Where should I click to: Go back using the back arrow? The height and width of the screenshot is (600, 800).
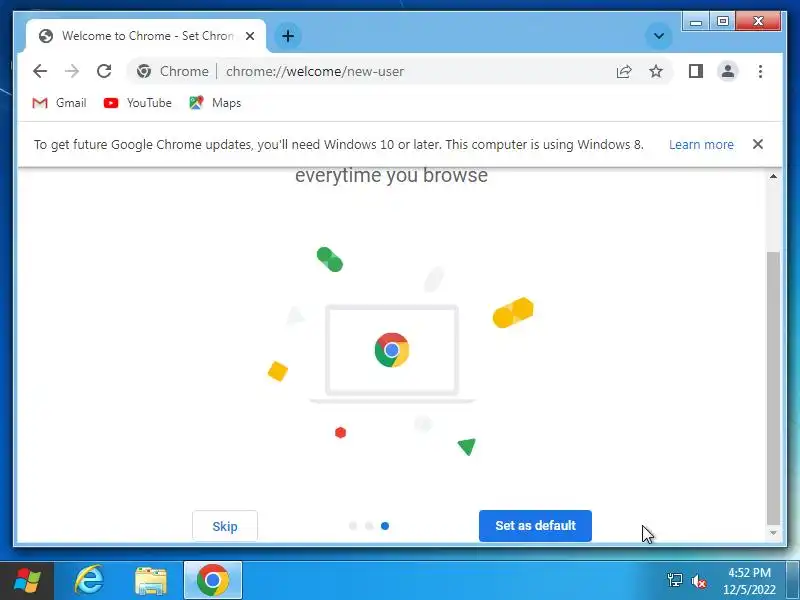pyautogui.click(x=40, y=71)
